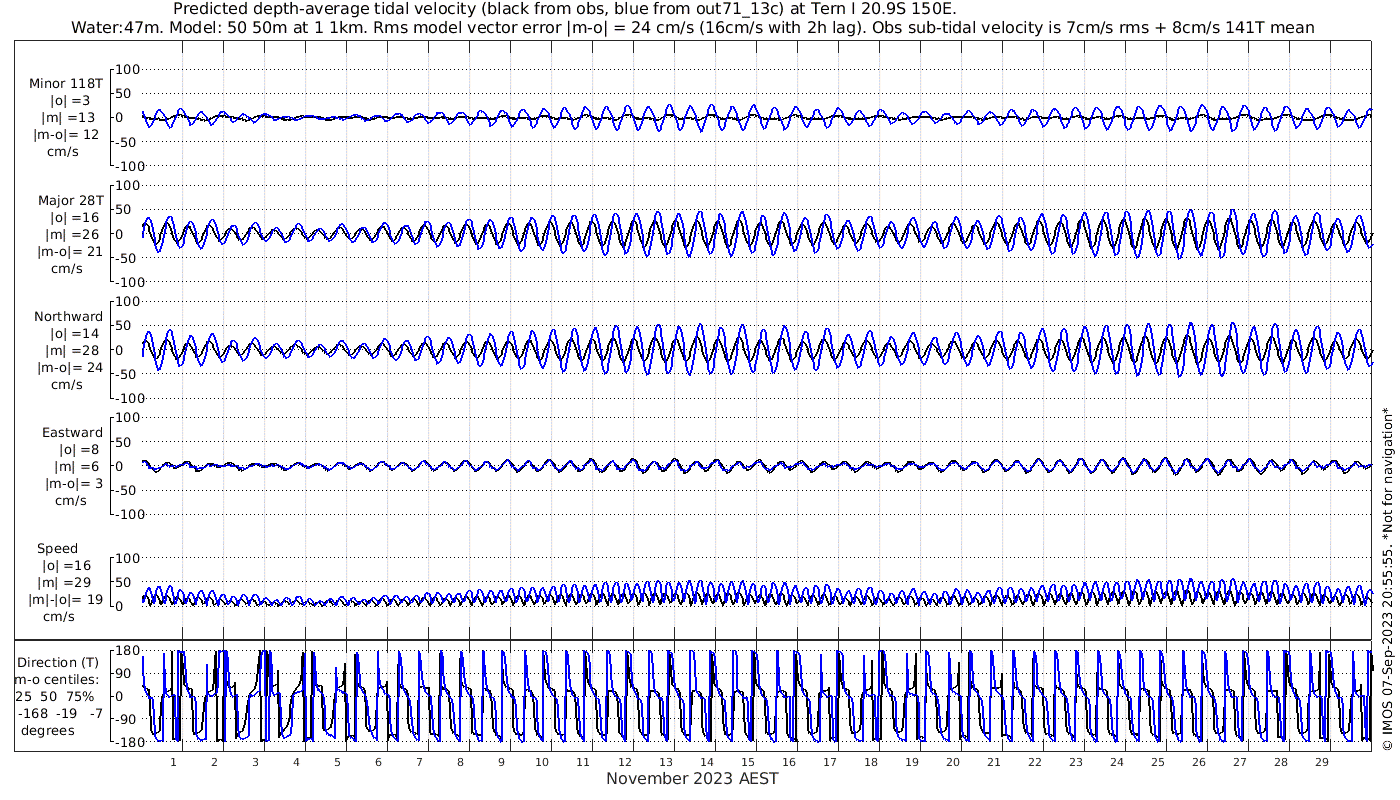
Task: Select the "|o| =14" value
Action: [75, 334]
